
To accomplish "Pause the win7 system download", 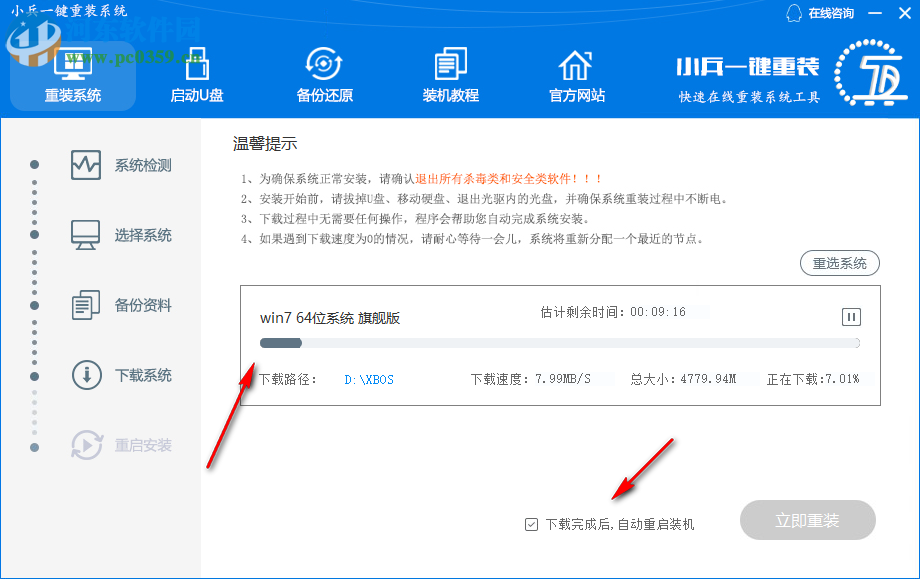I will [849, 317].
